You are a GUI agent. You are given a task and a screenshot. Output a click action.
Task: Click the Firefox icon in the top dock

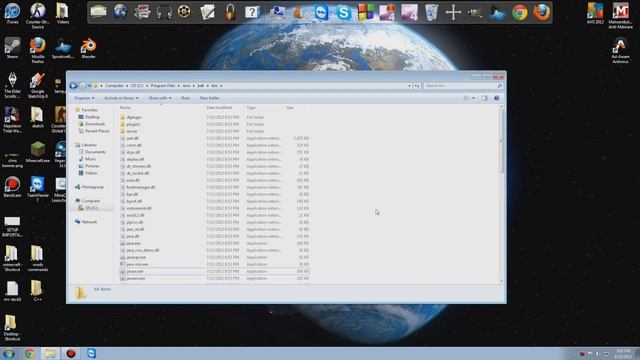point(542,12)
